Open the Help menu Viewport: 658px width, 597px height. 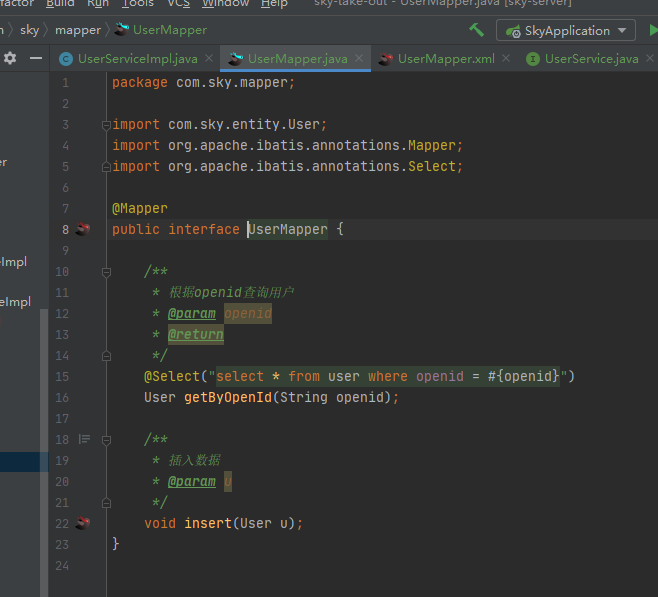coord(274,3)
